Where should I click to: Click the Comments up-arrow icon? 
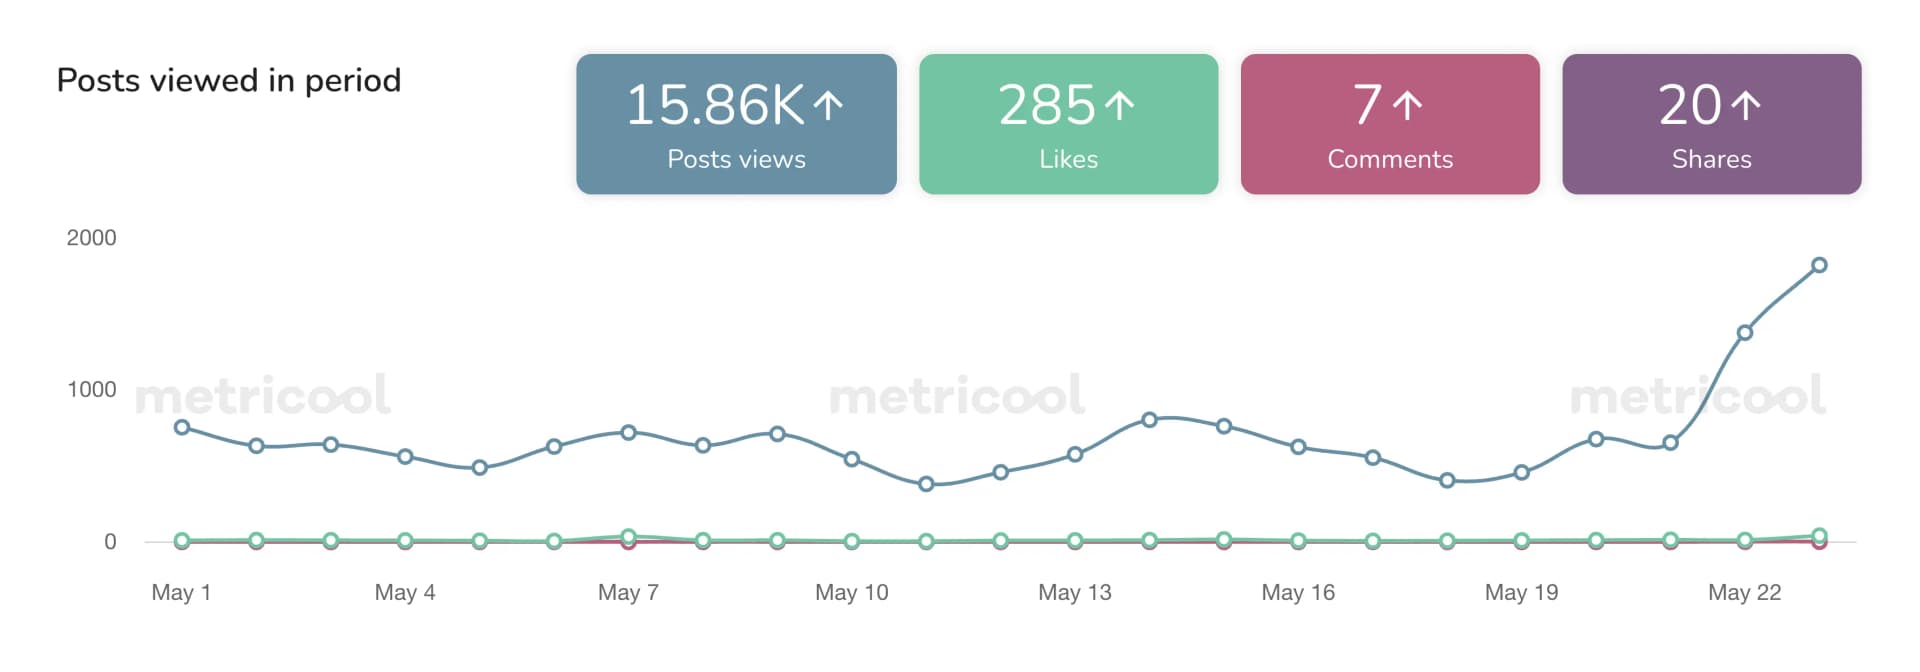[1407, 105]
